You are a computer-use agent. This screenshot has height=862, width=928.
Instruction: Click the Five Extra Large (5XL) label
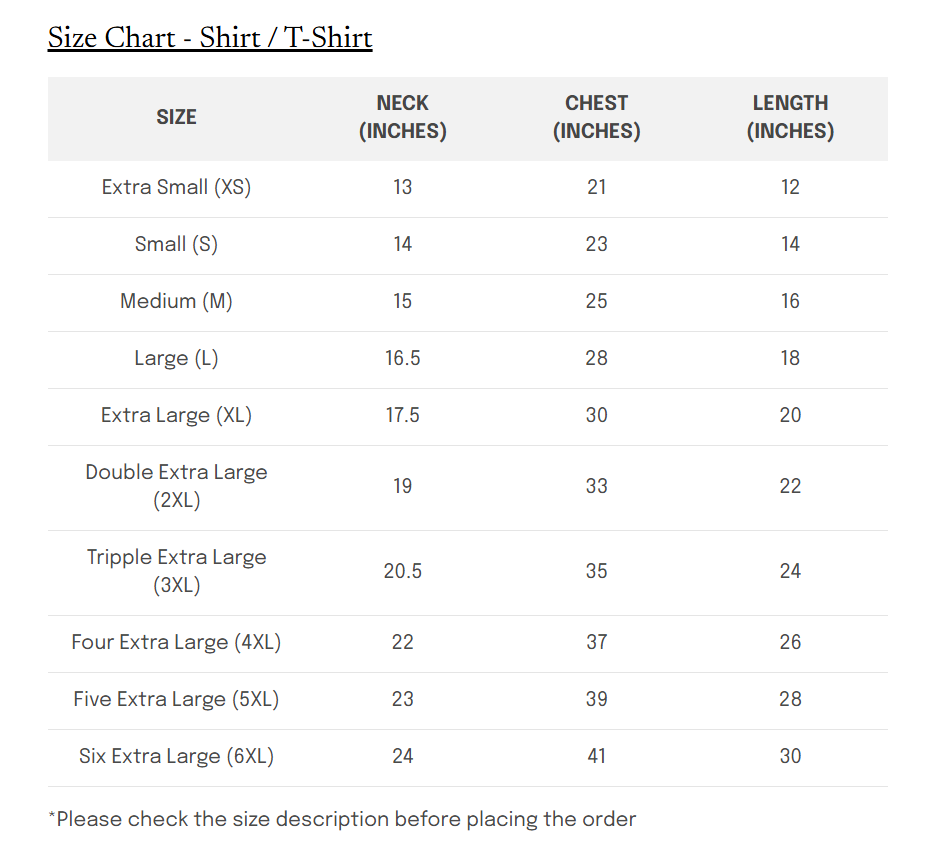[176, 699]
